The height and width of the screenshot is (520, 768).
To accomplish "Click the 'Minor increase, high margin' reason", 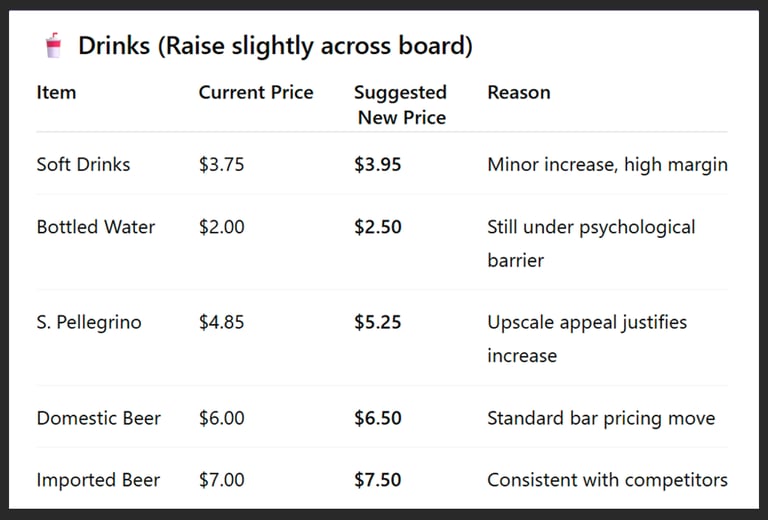I will click(x=607, y=165).
